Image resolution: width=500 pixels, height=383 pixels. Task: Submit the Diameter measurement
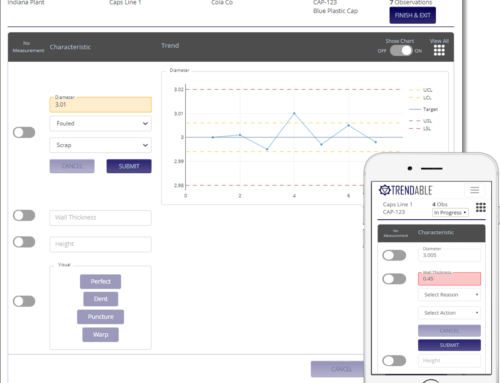coord(129,166)
